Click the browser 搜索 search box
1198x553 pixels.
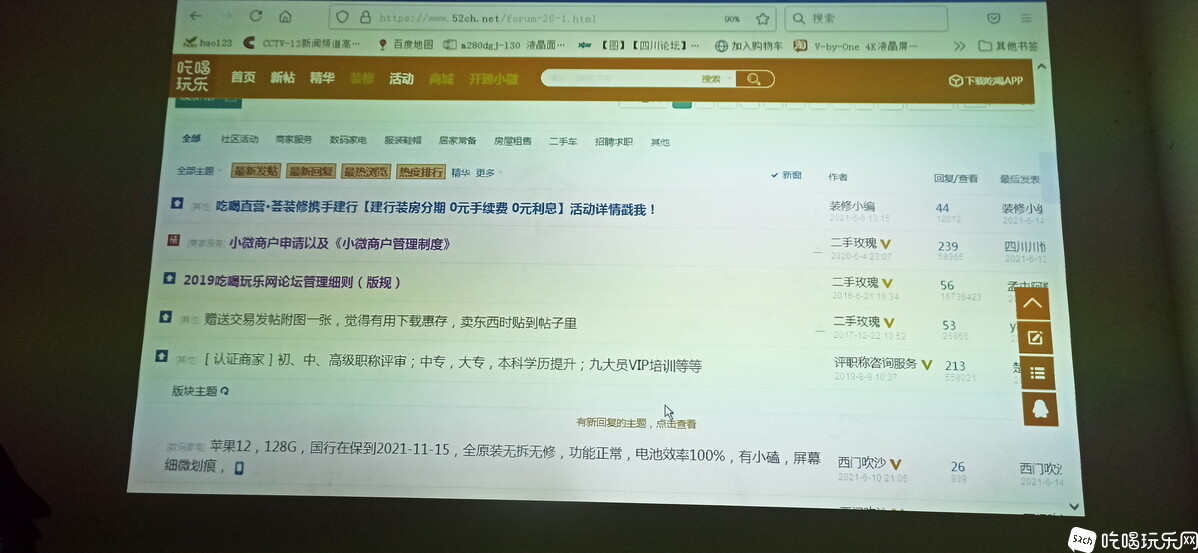[x=867, y=18]
